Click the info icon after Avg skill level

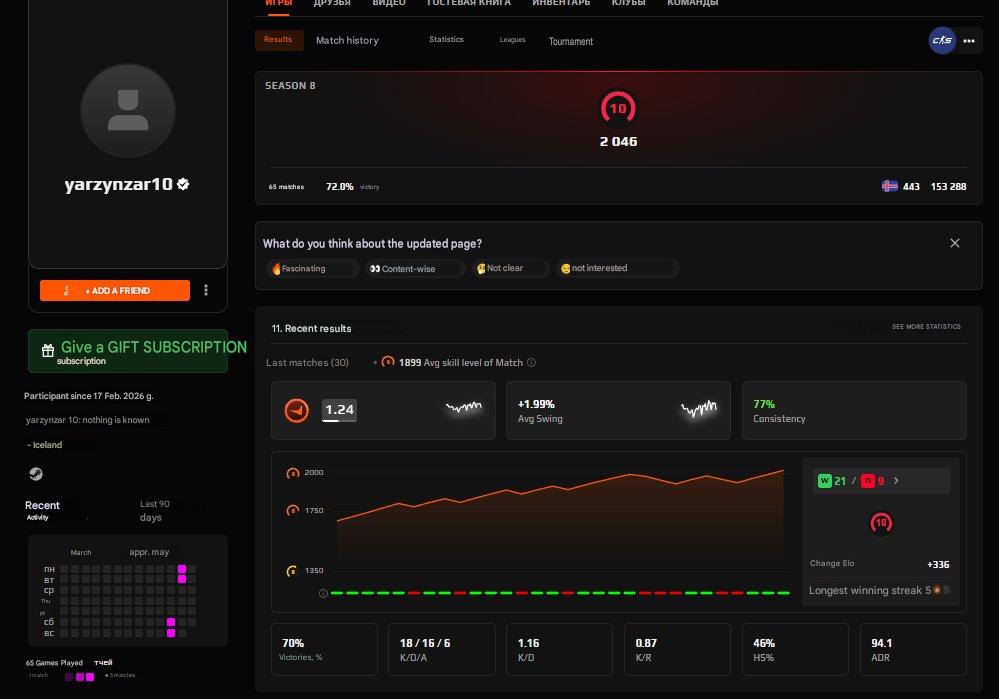pos(531,363)
